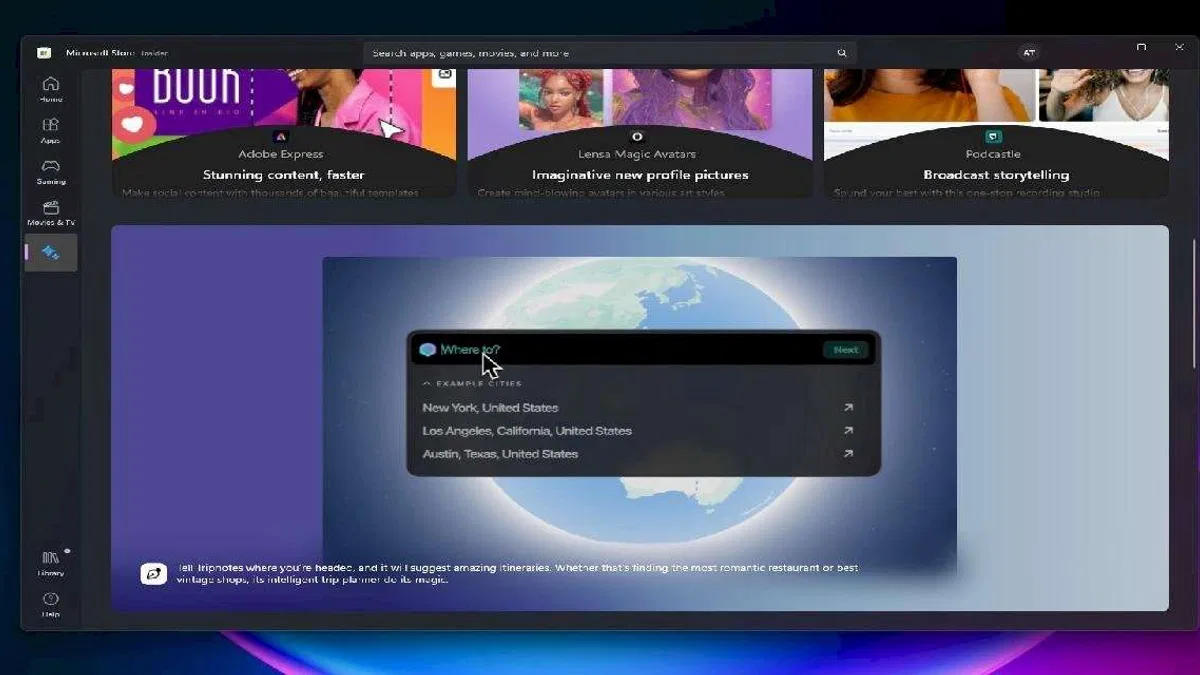
Task: Click the Adobe Express app icon
Action: click(x=280, y=137)
